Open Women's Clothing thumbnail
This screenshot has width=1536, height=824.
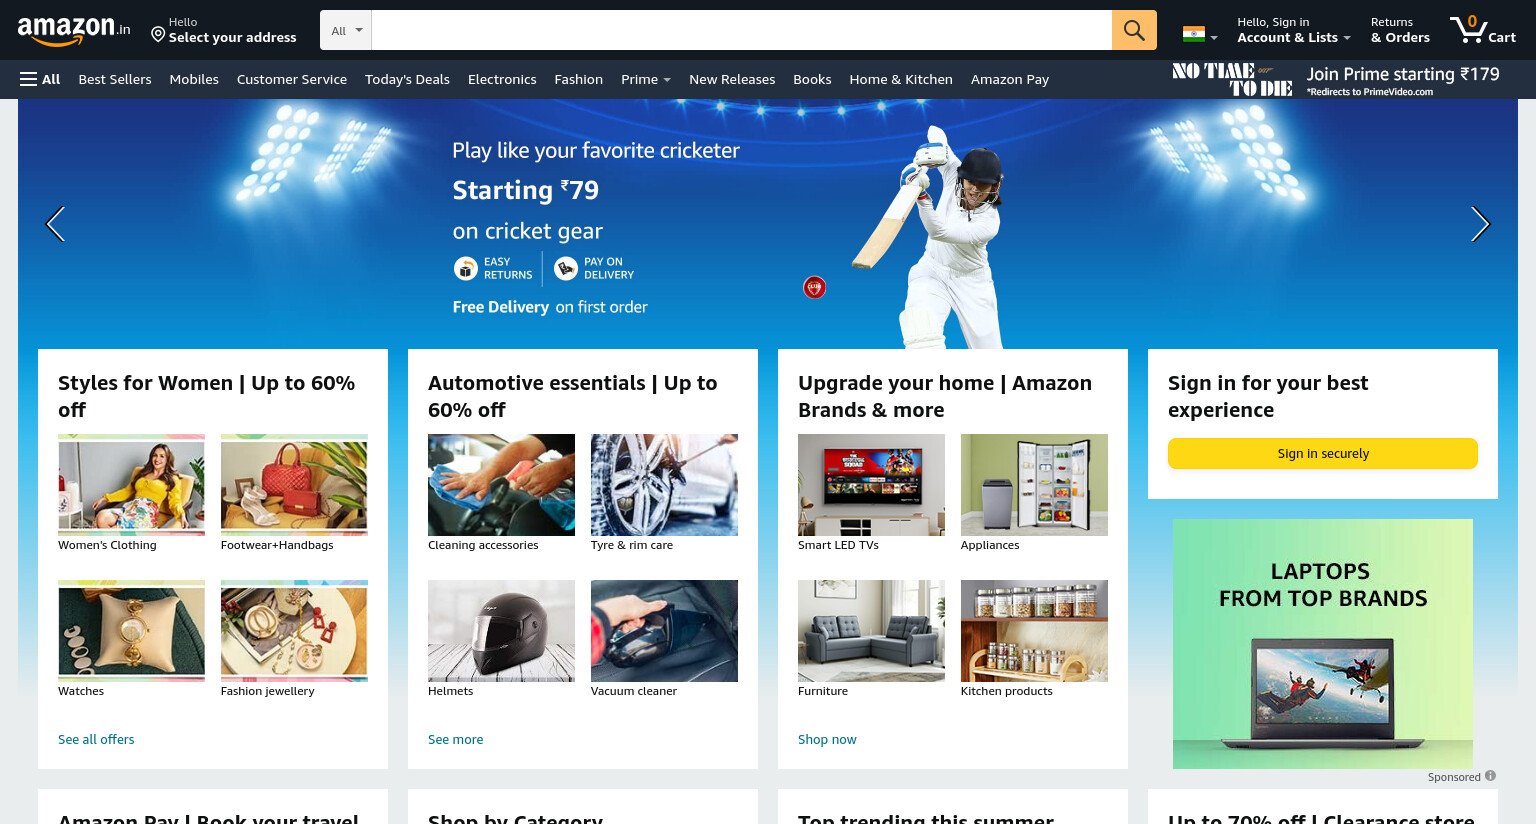pos(131,485)
